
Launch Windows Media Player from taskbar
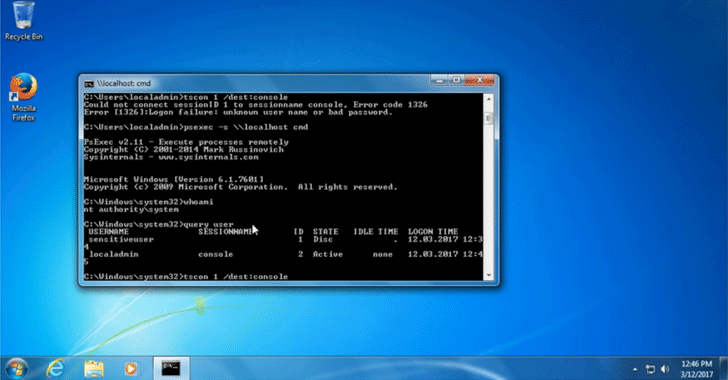131,369
